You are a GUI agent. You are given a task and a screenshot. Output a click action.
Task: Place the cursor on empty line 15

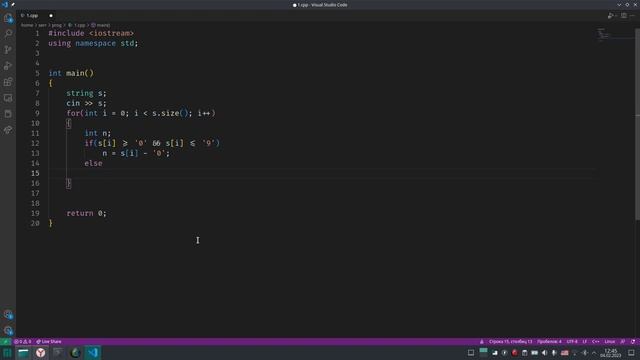pos(321,173)
